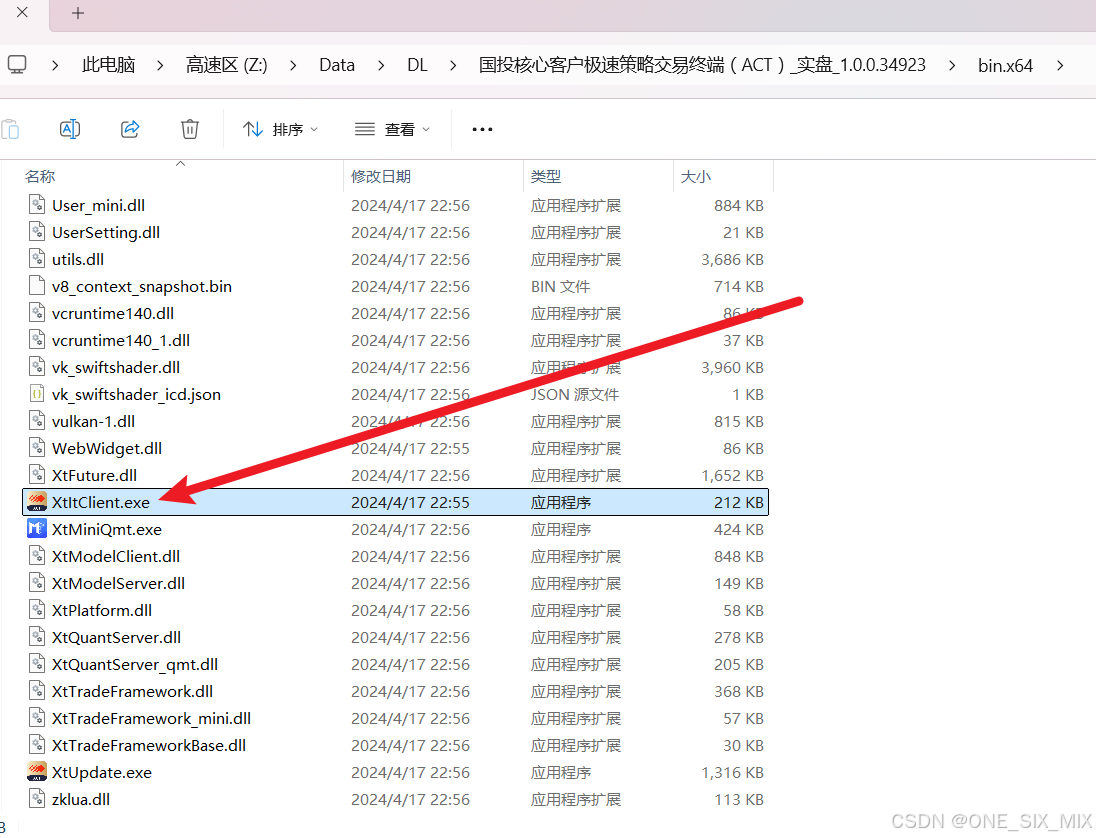The width and height of the screenshot is (1096, 838).
Task: Select XtQuantServer_qmt.dll file name
Action: tap(135, 664)
